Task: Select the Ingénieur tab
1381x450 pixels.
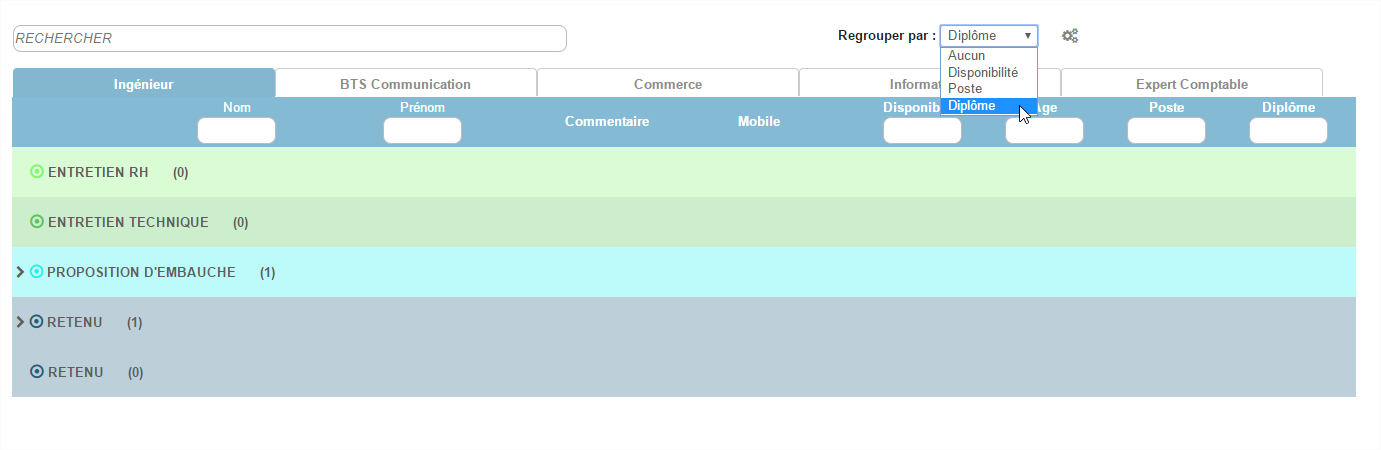Action: click(143, 84)
